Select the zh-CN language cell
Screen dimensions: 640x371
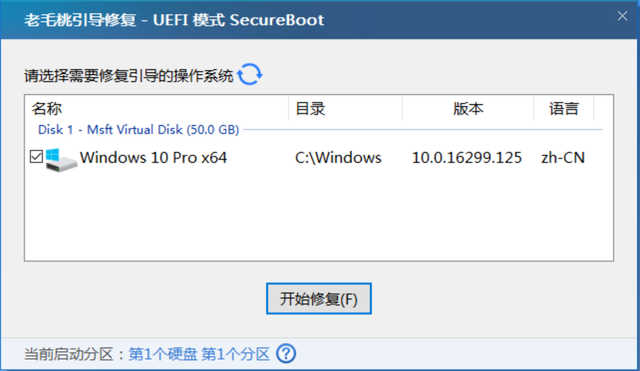pyautogui.click(x=563, y=158)
